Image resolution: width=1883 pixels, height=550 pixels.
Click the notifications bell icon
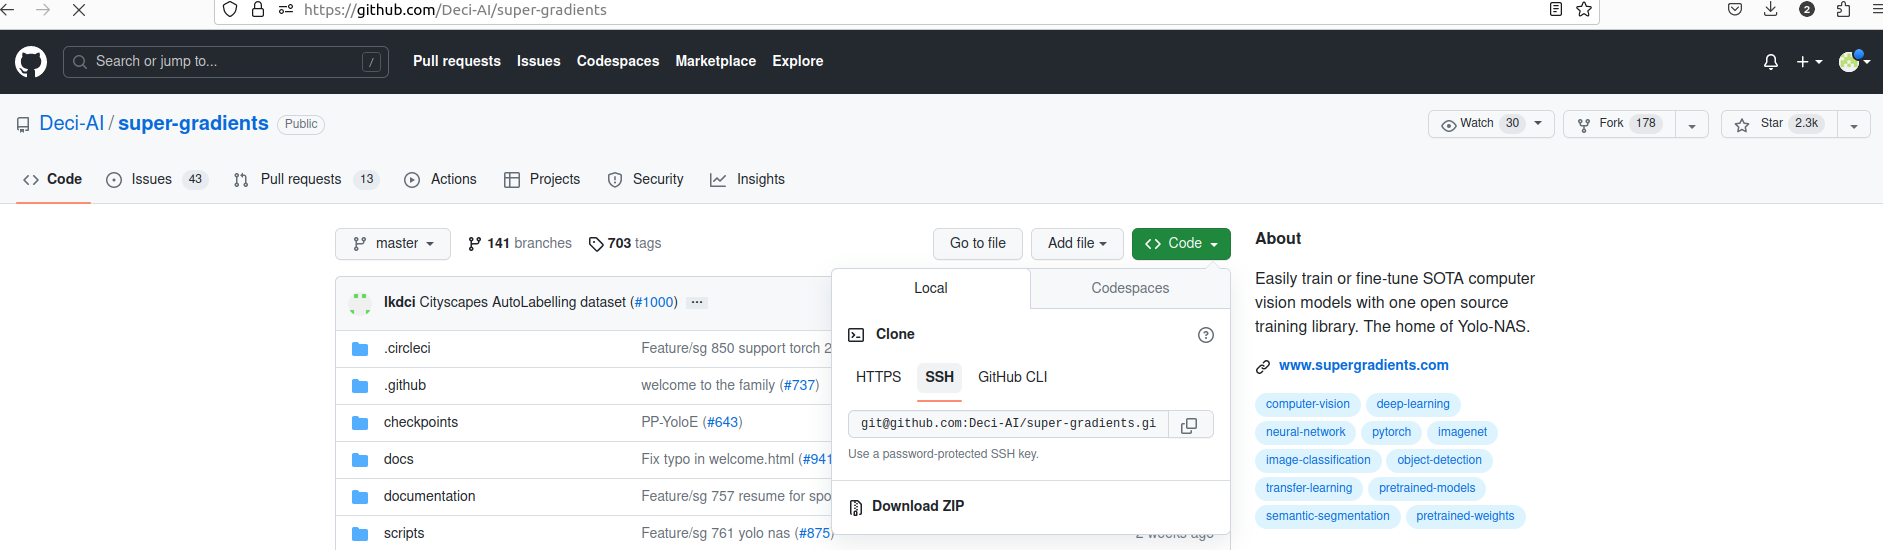tap(1771, 62)
